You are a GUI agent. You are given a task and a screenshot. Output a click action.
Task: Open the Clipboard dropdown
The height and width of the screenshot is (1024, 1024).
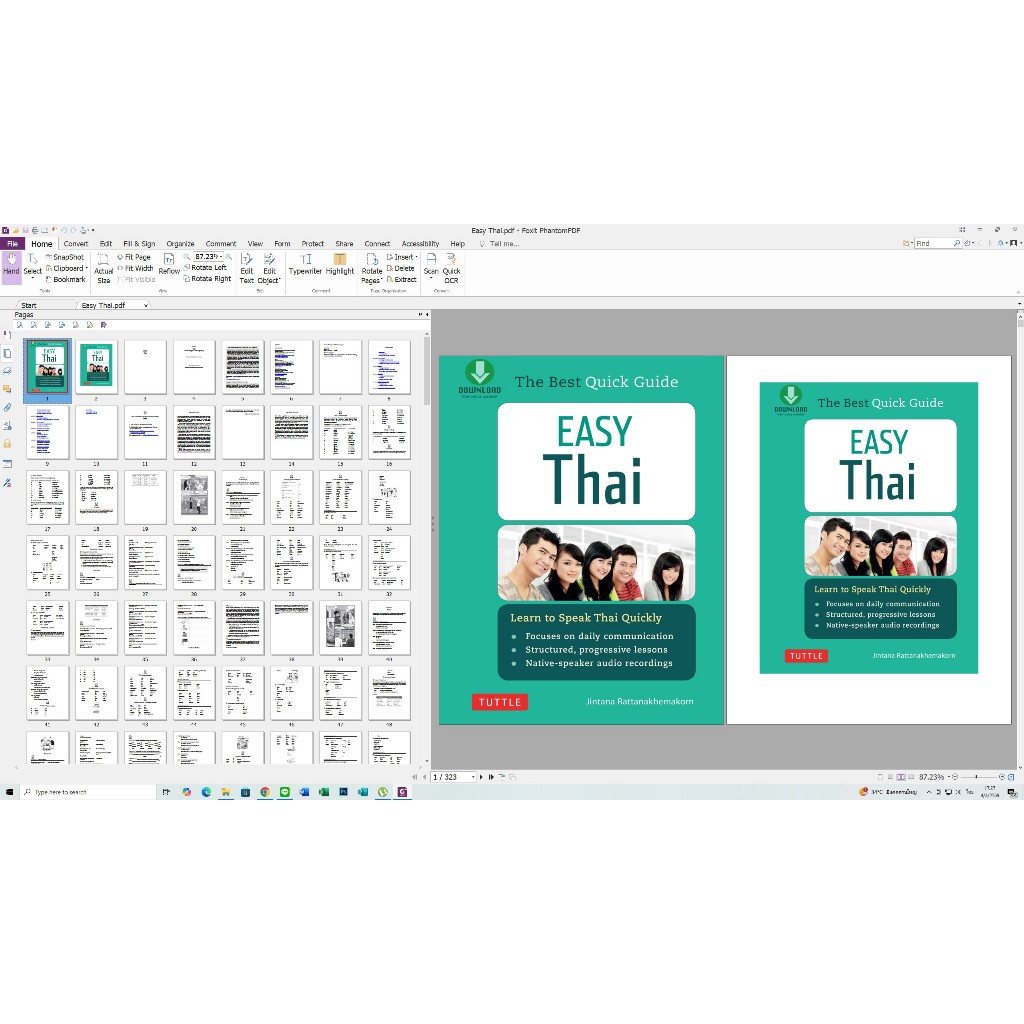point(67,268)
